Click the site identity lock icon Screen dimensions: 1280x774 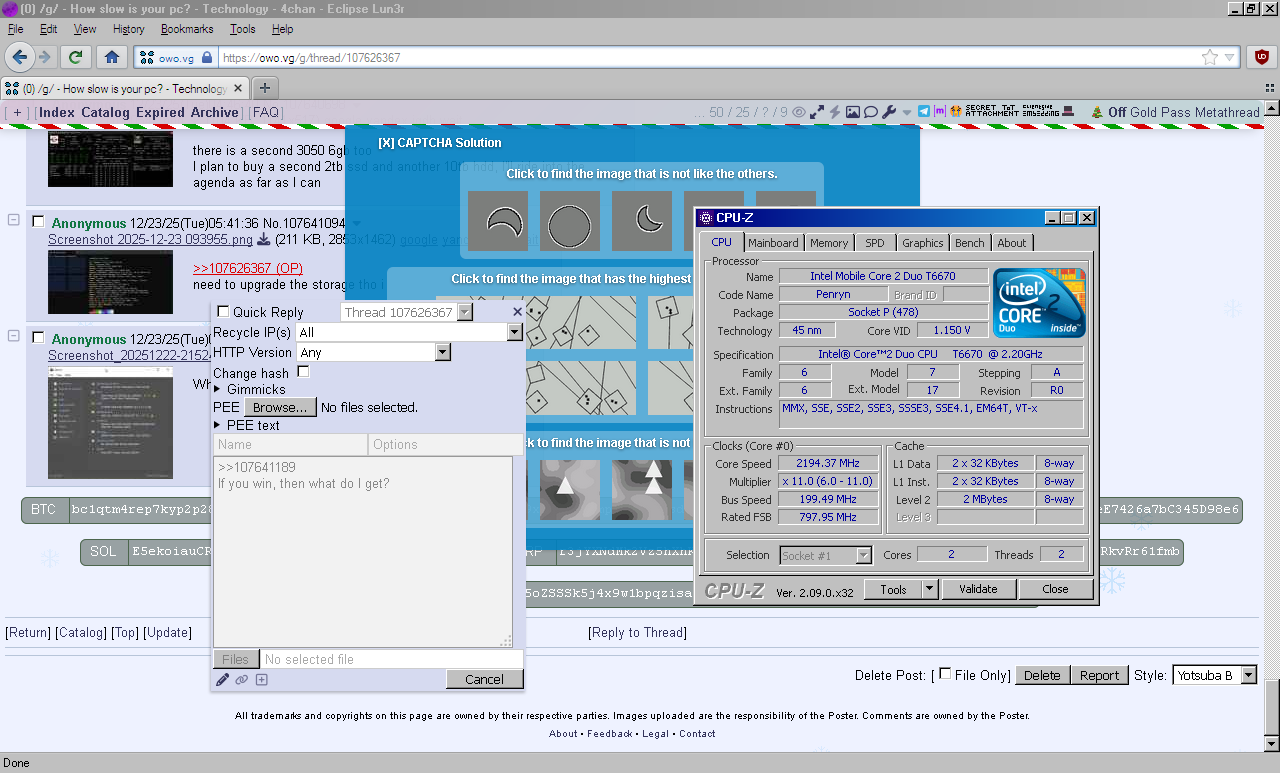pyautogui.click(x=207, y=57)
